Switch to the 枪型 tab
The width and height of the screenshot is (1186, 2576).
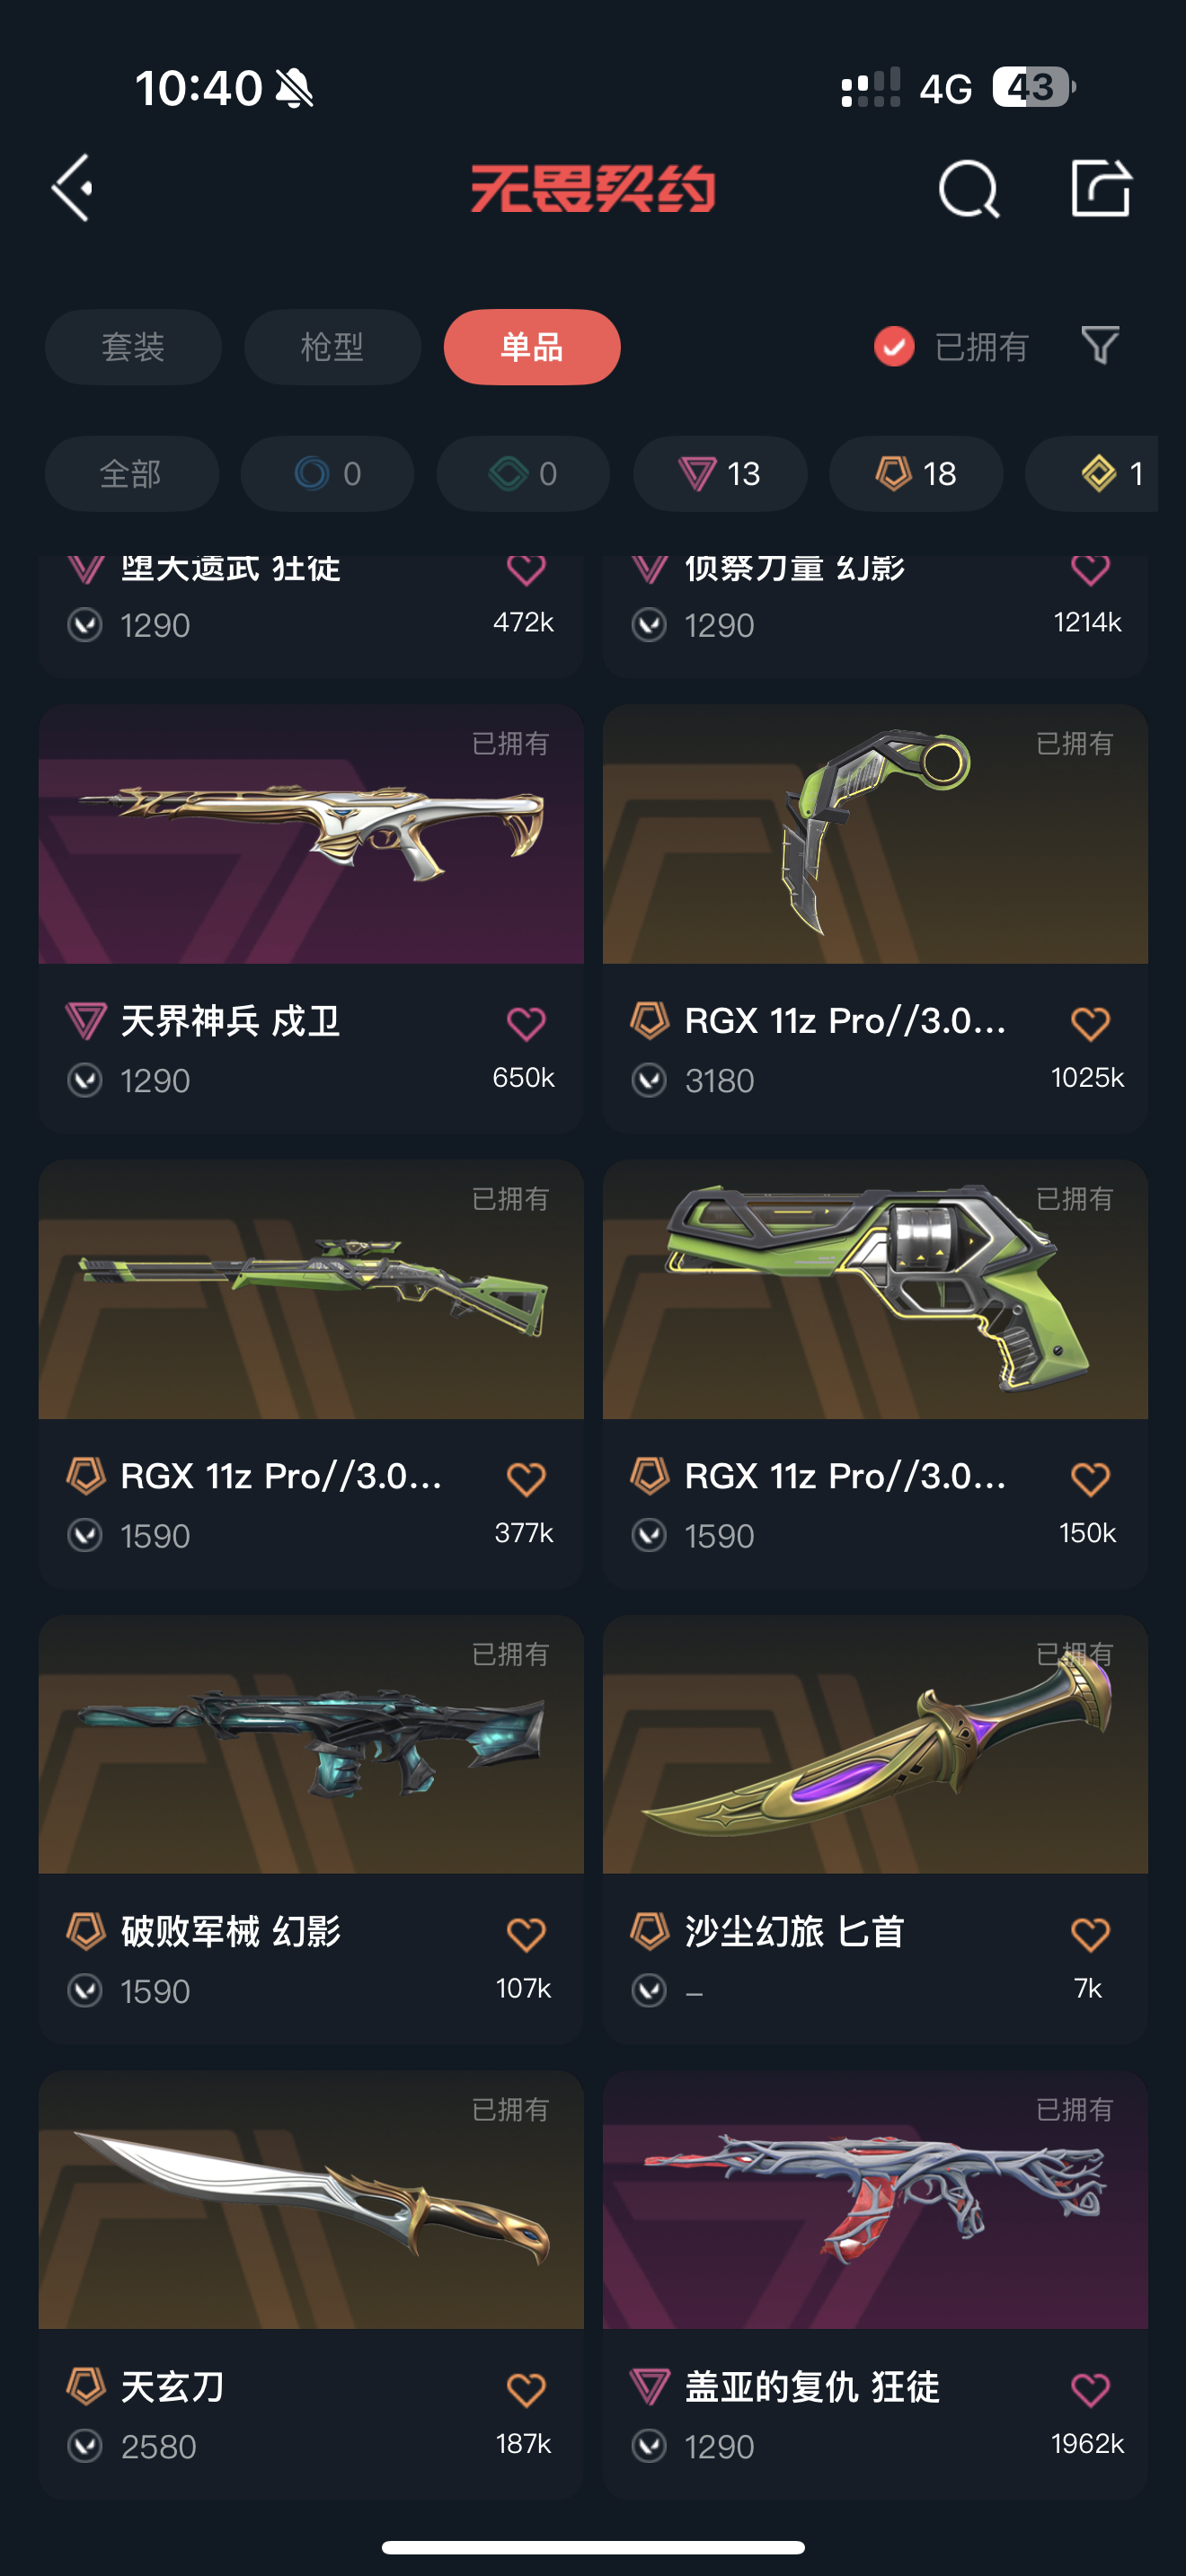(x=332, y=347)
